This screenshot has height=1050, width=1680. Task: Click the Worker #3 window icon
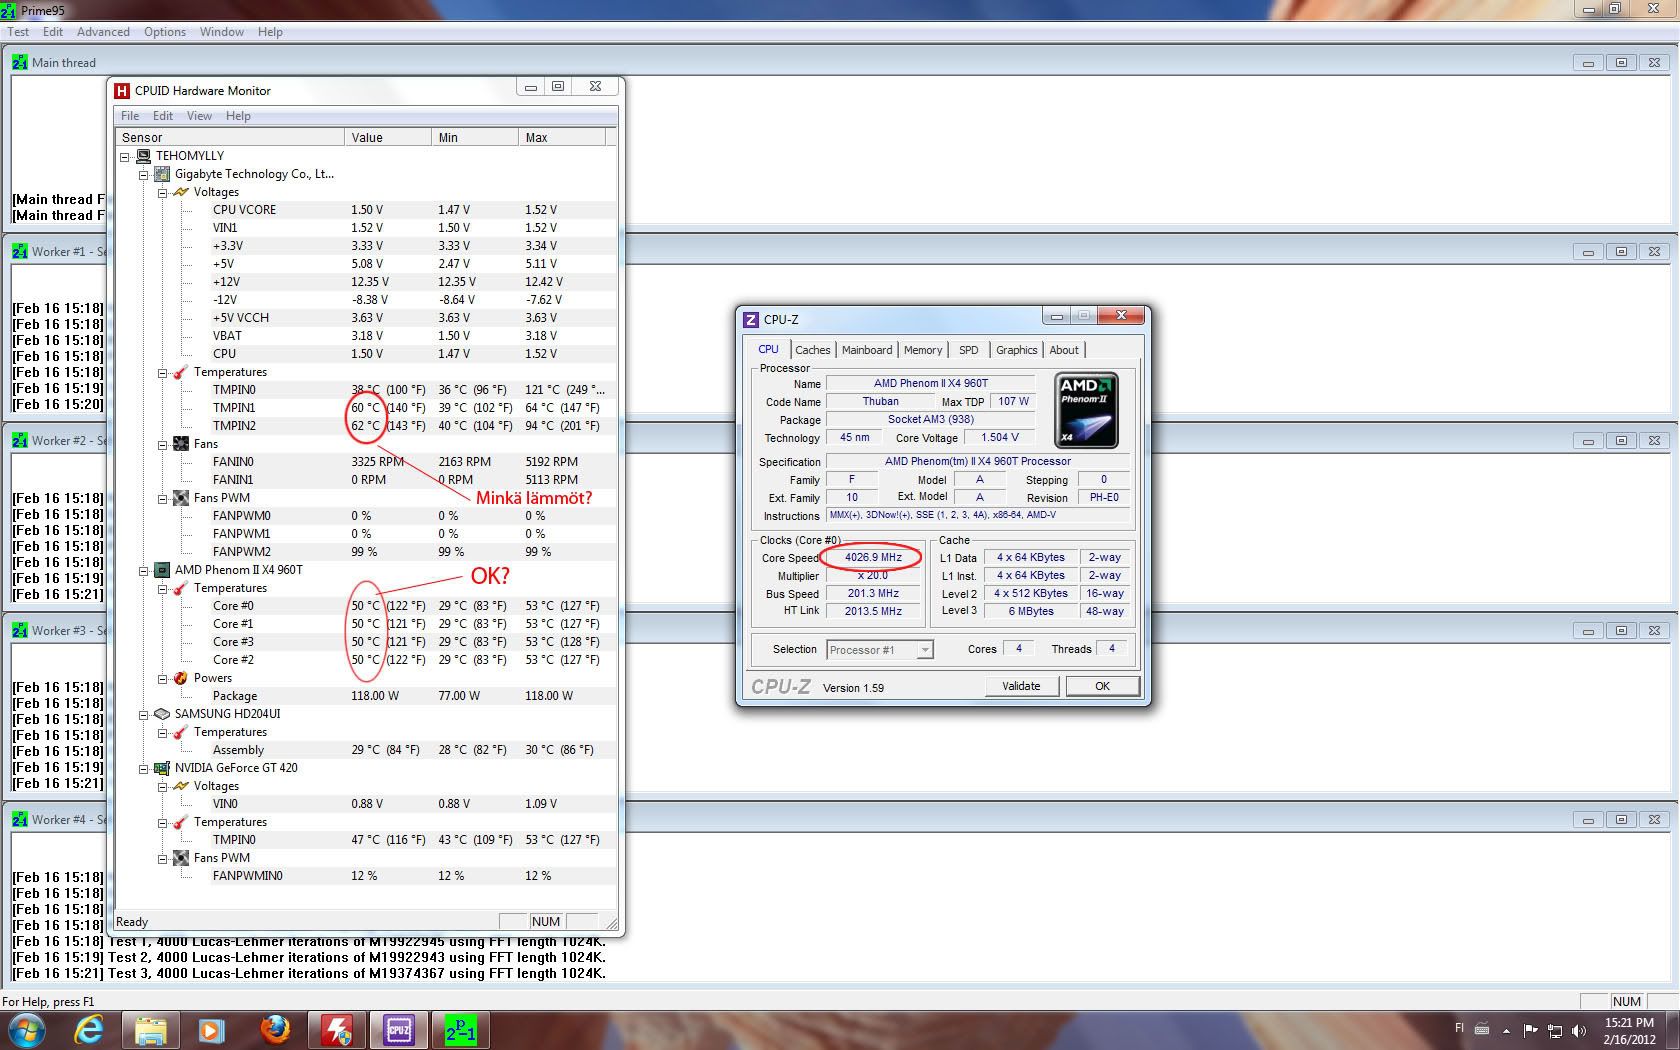tap(20, 630)
